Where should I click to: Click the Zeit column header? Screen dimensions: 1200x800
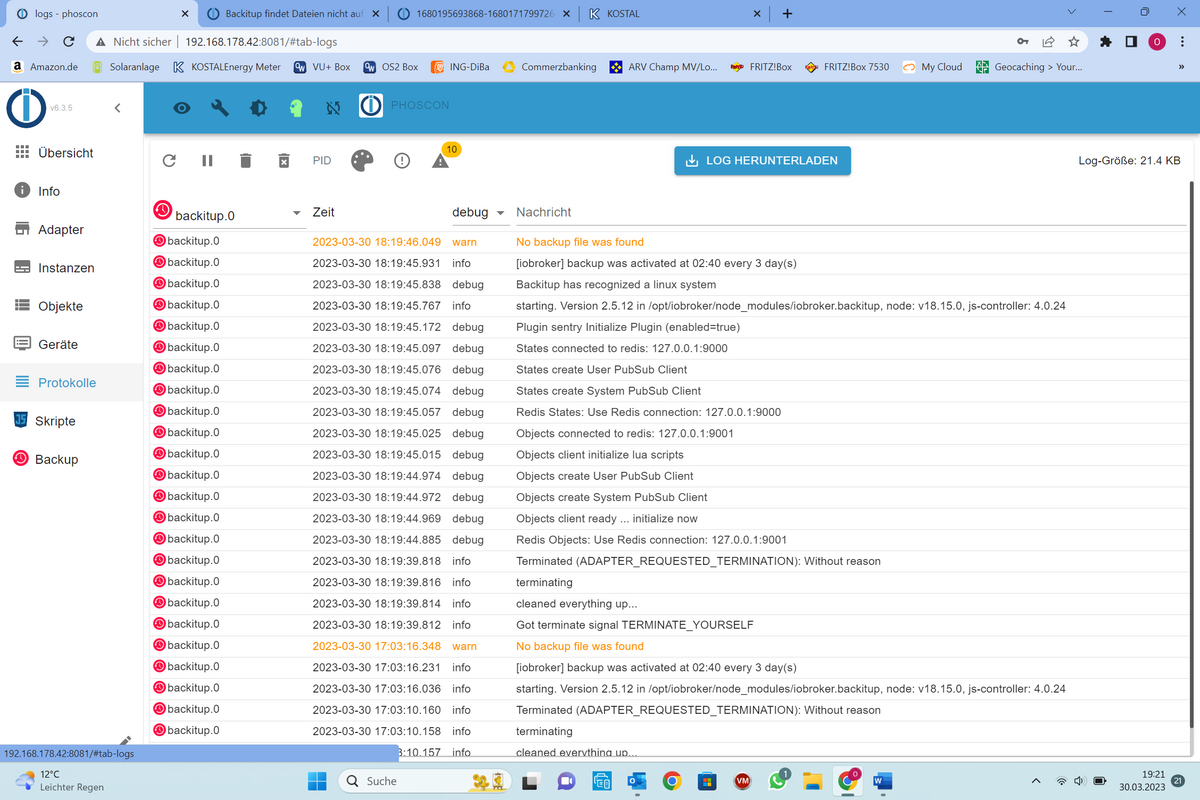tap(324, 212)
